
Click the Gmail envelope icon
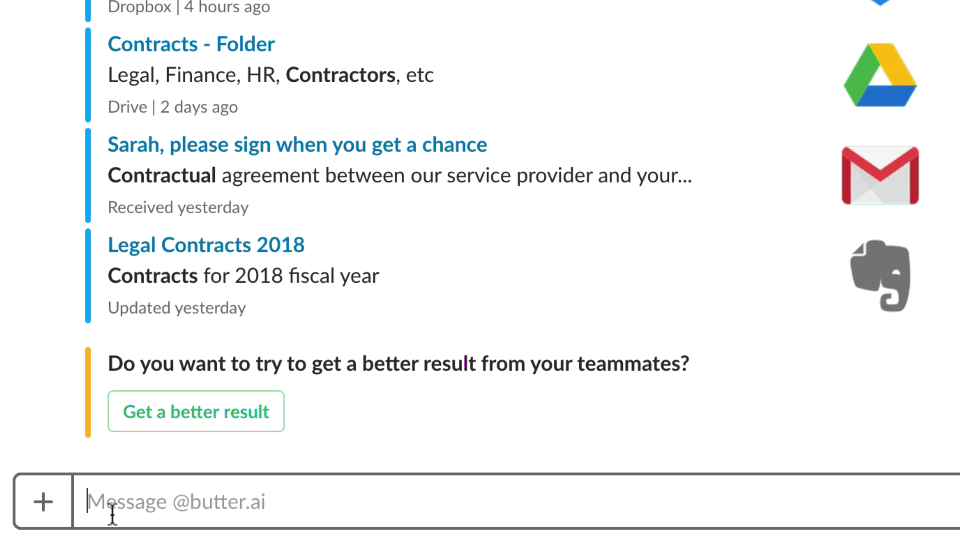tap(880, 175)
